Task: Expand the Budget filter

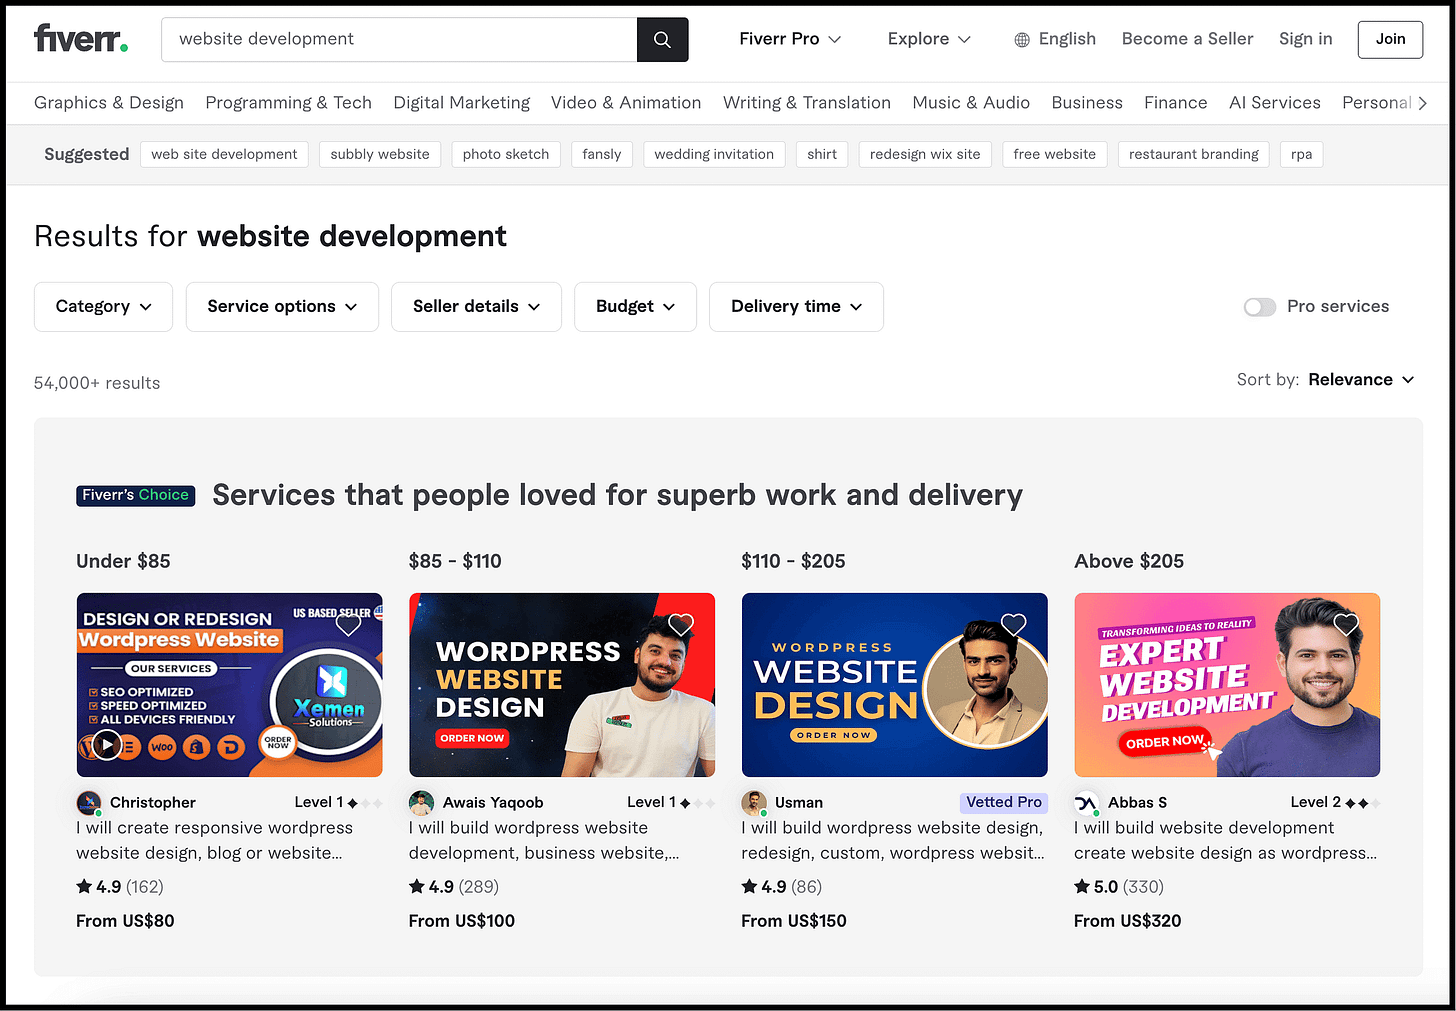Action: (x=635, y=307)
